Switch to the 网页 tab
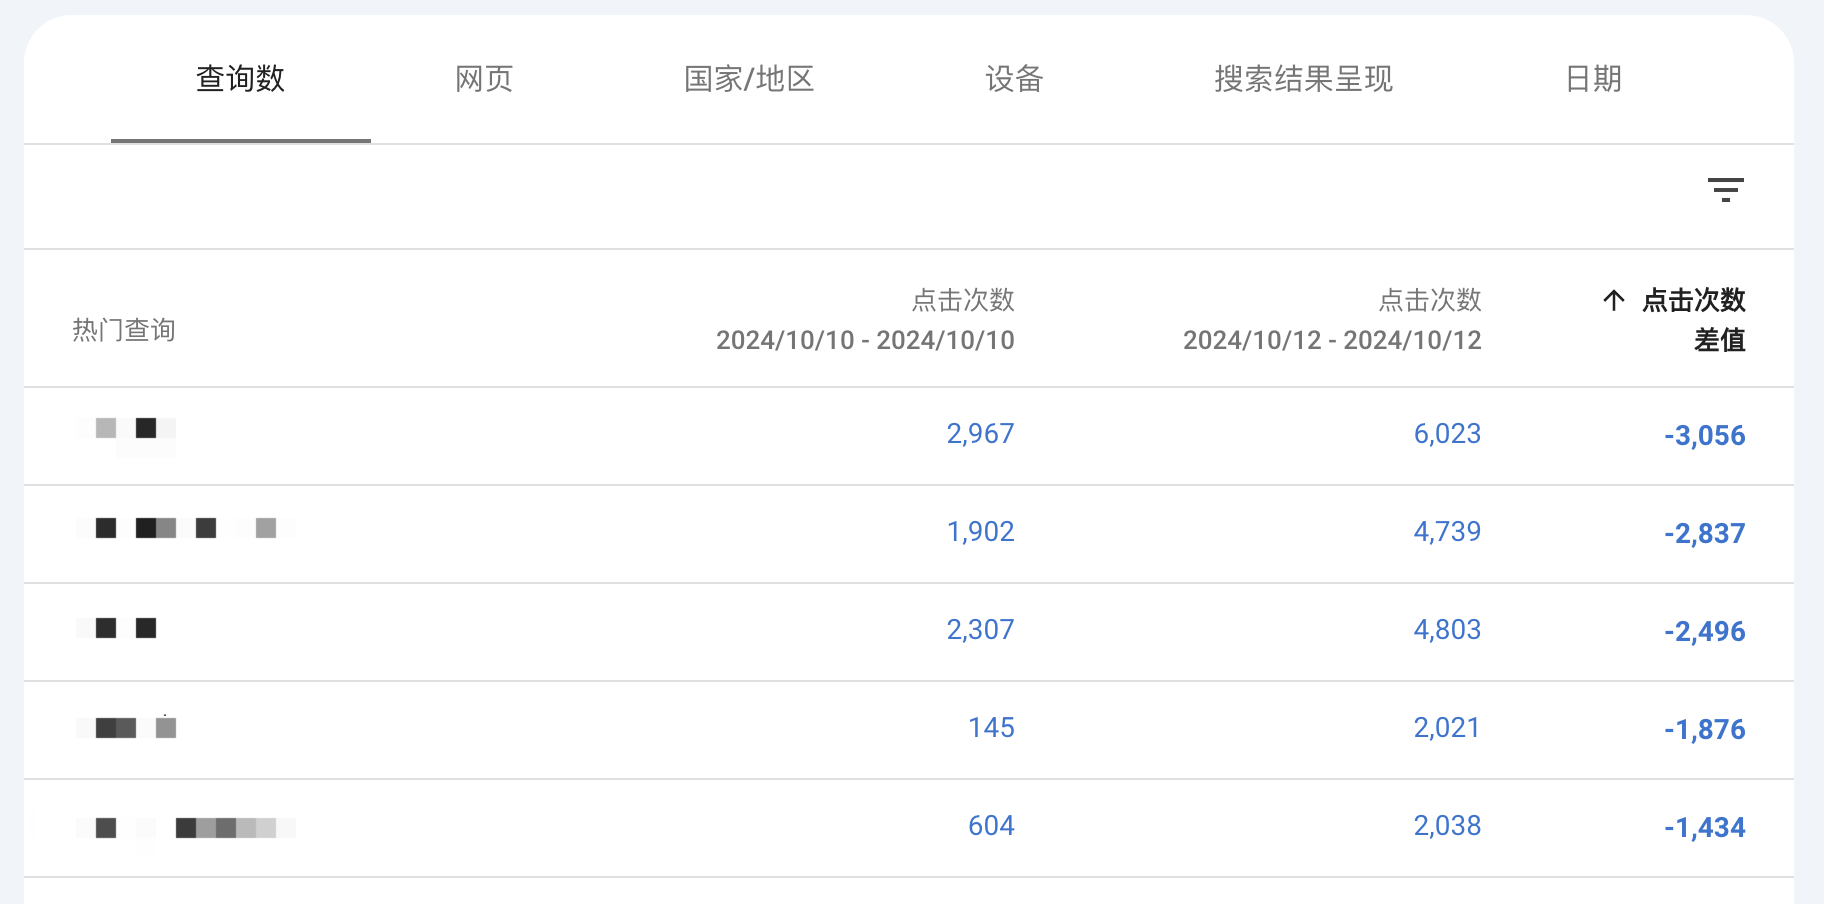1824x904 pixels. point(484,79)
